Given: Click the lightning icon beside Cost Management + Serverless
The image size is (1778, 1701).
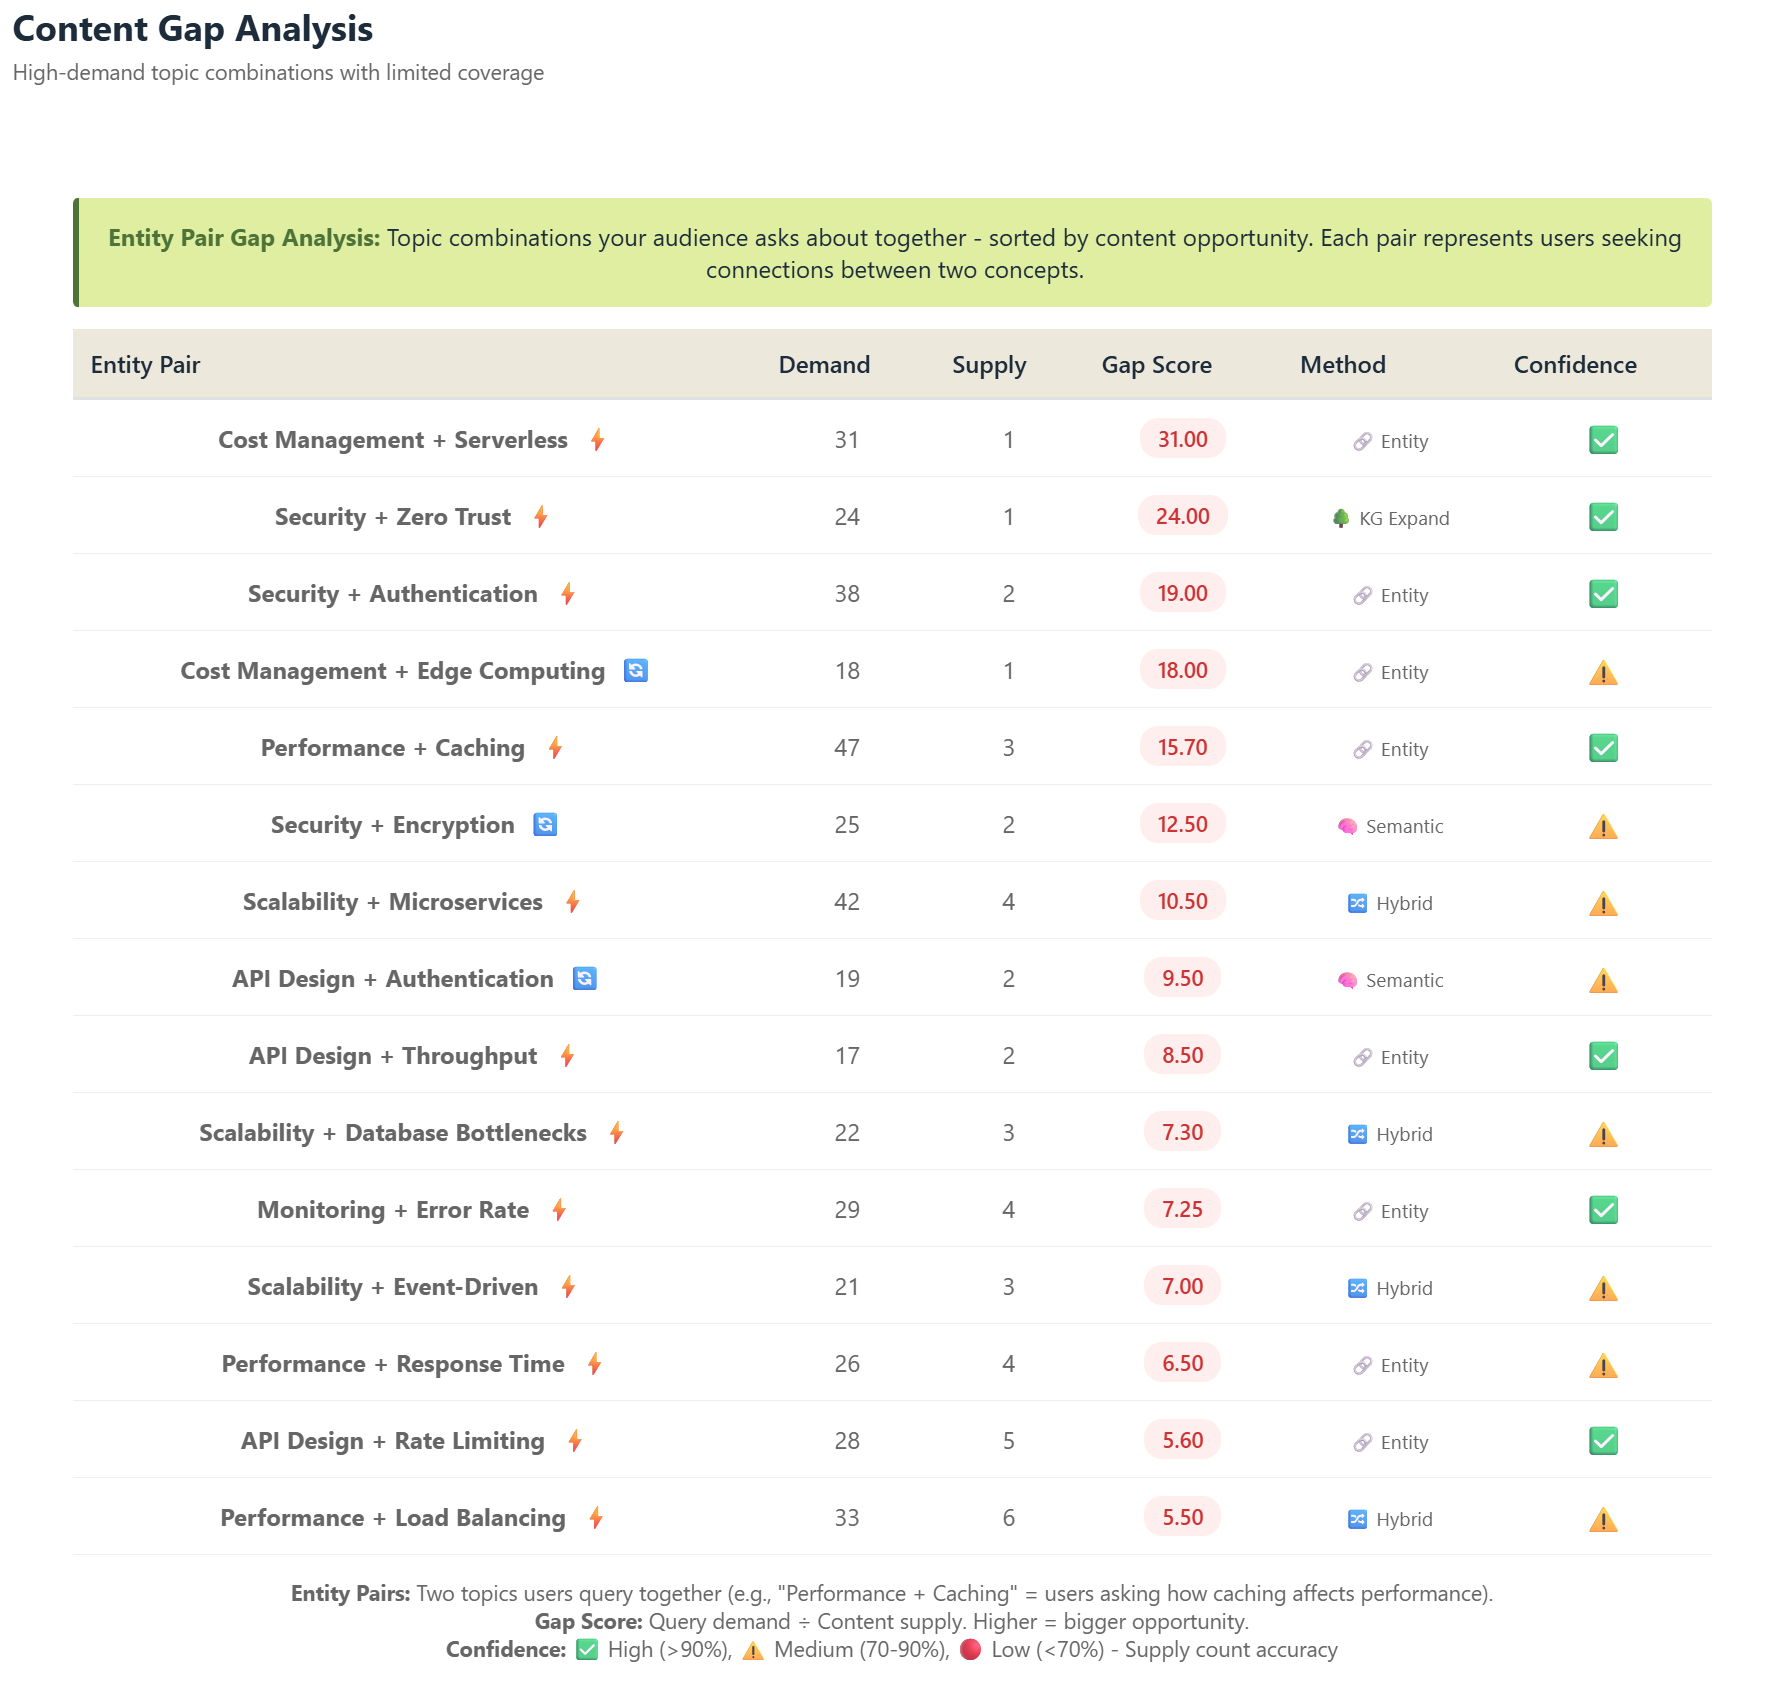Looking at the screenshot, I should (597, 440).
